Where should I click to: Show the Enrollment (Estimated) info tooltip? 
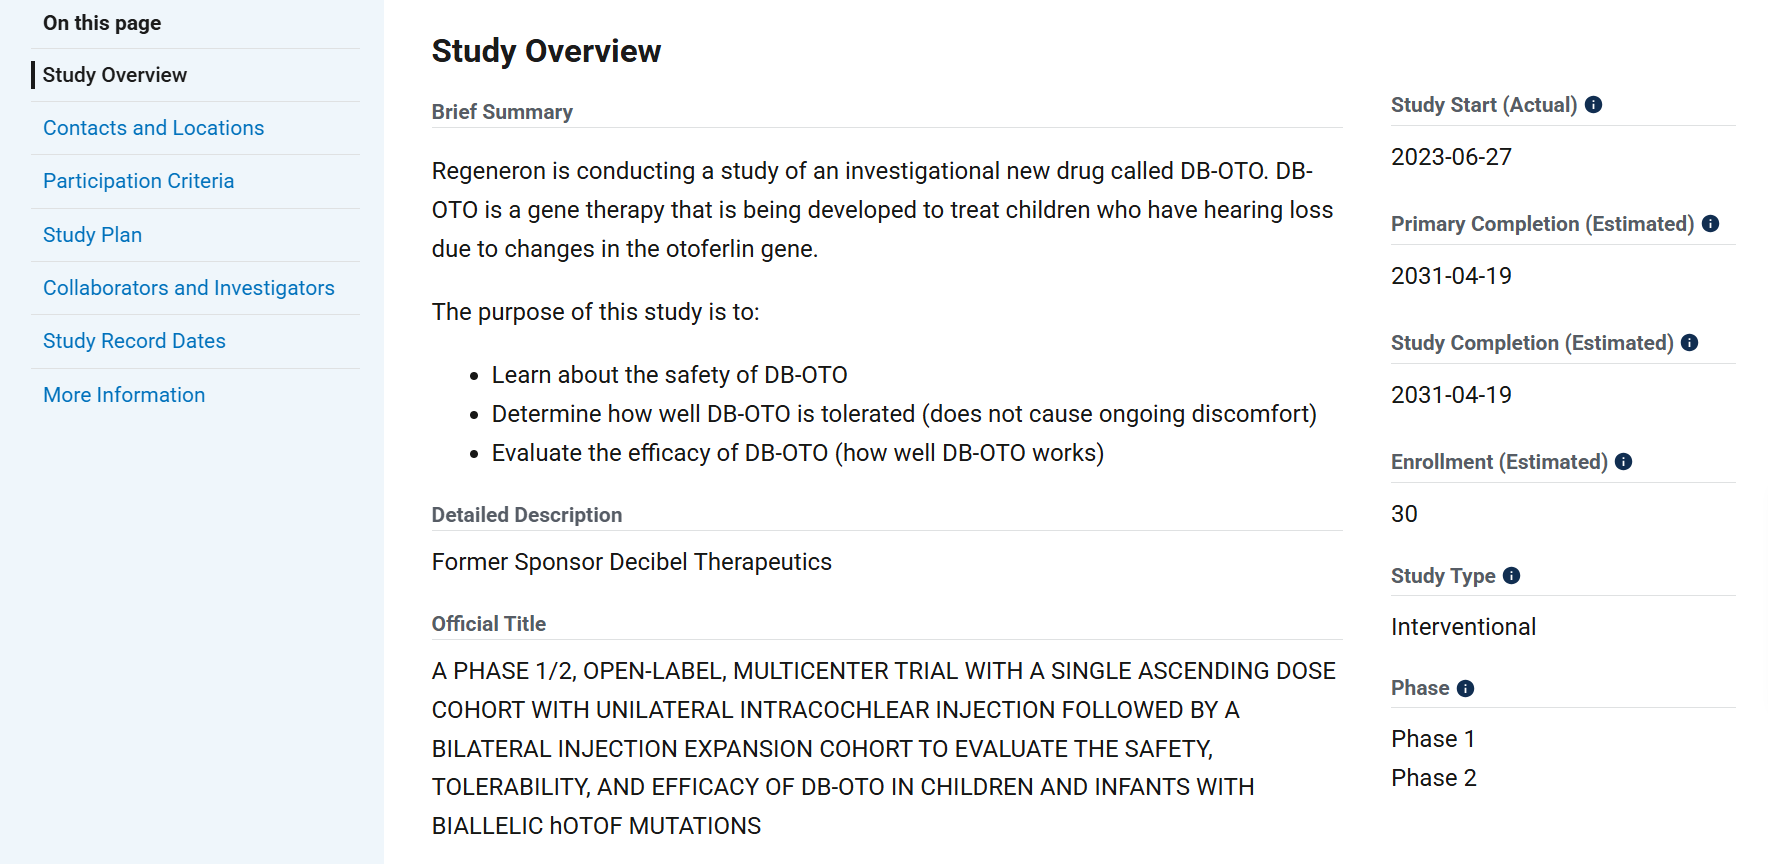click(1624, 462)
